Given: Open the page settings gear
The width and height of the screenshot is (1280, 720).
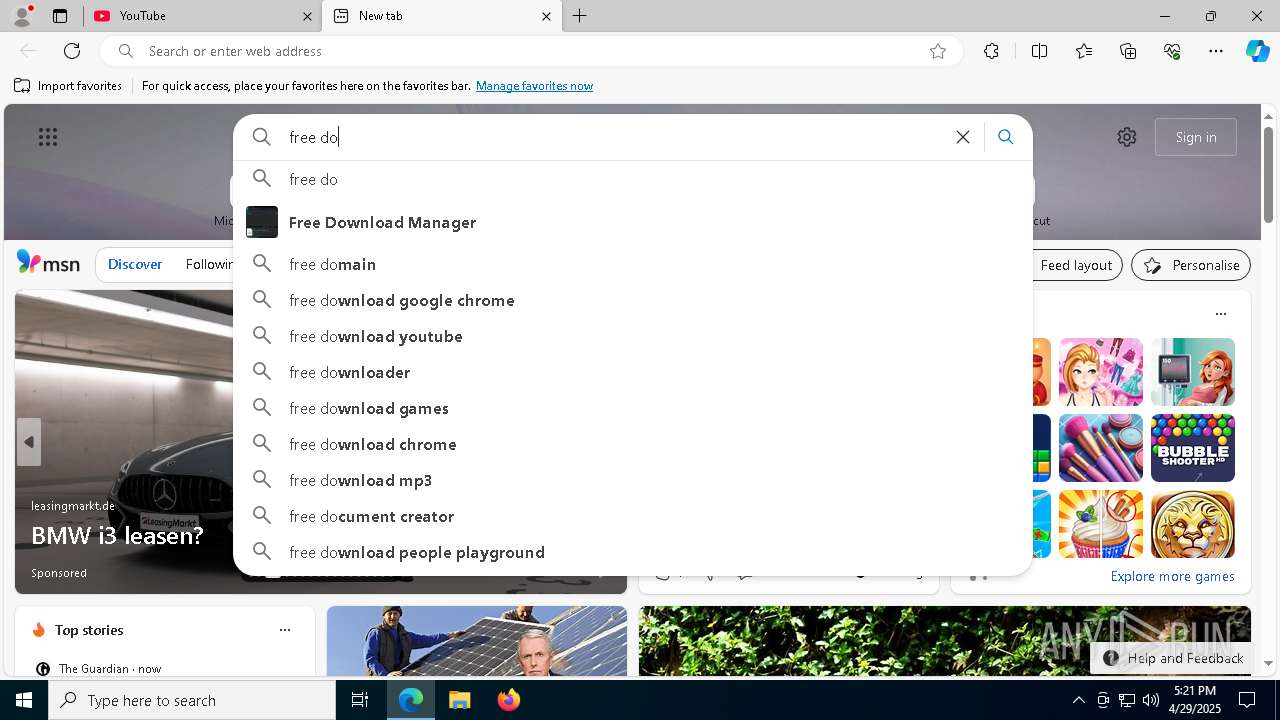Looking at the screenshot, I should [x=1127, y=137].
